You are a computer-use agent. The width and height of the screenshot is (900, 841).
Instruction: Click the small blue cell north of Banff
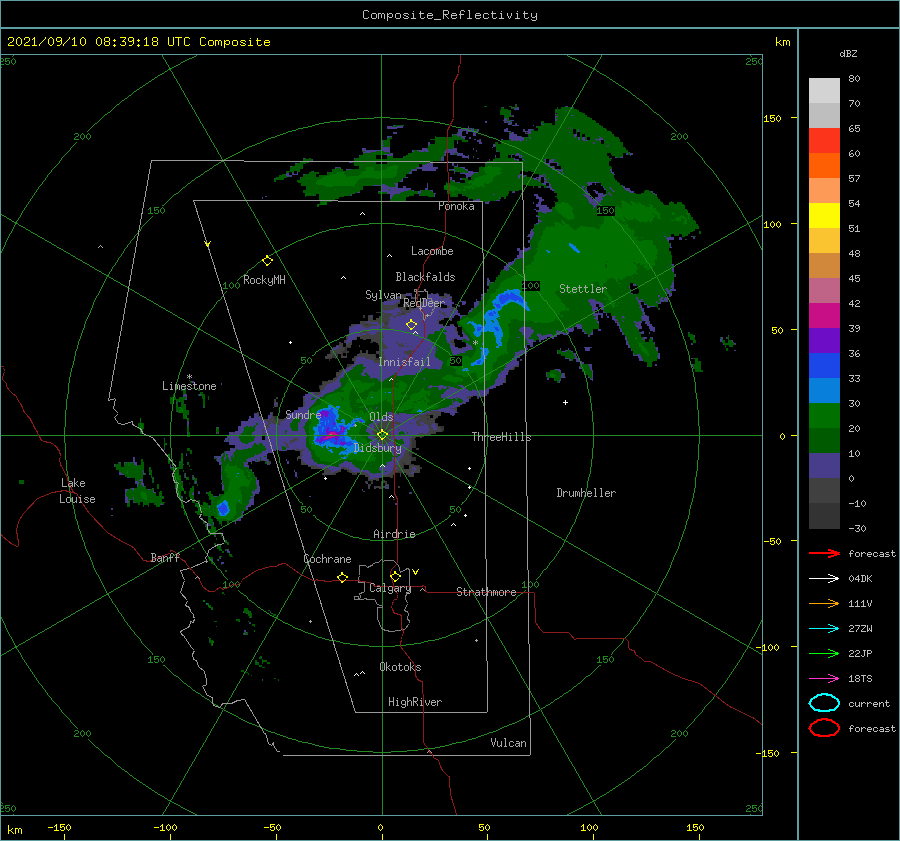coord(223,507)
